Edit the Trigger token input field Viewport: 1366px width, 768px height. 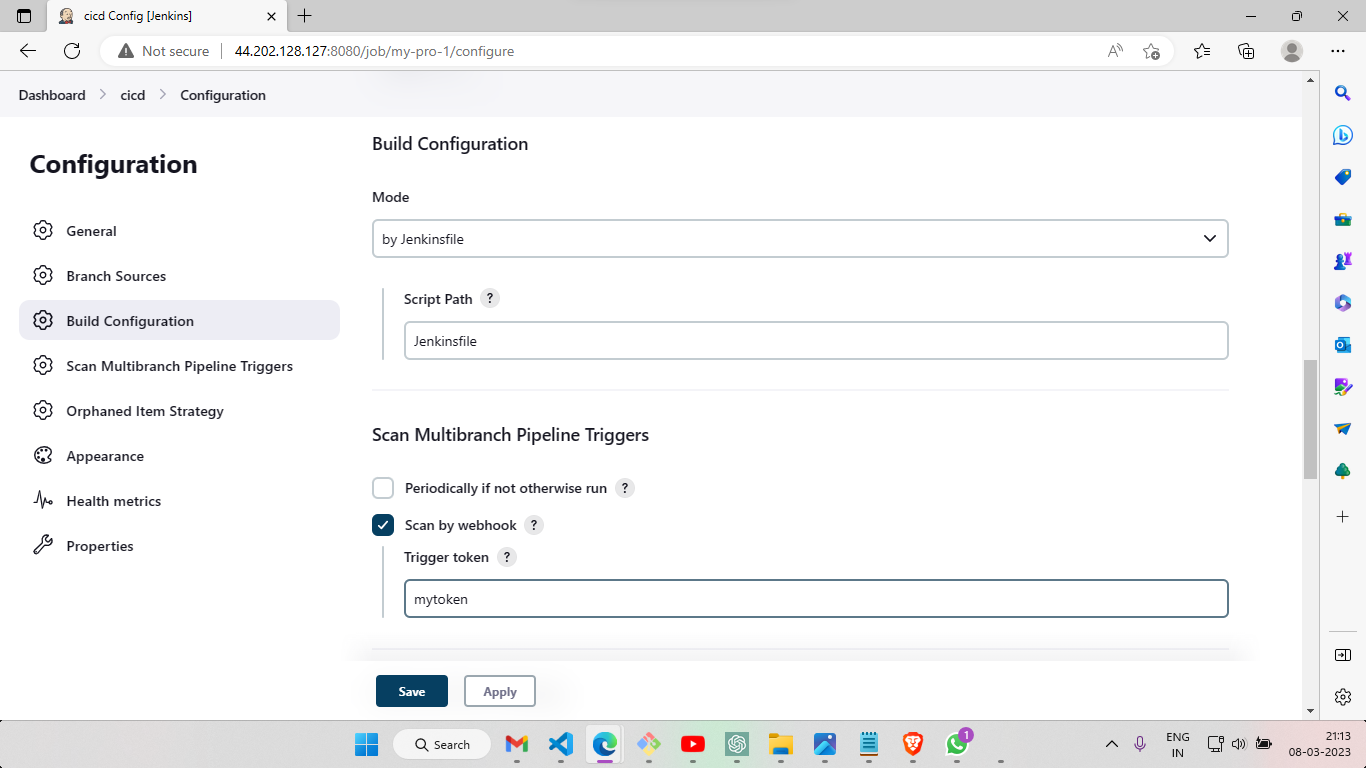816,598
